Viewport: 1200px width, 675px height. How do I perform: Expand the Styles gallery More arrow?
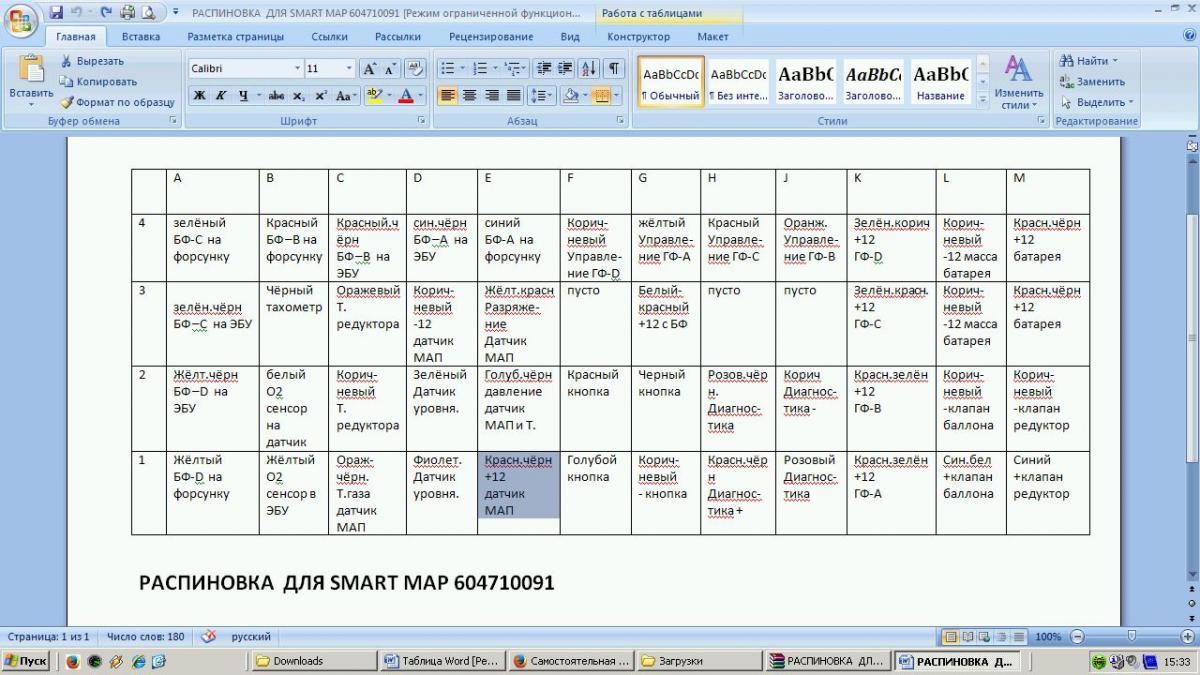pyautogui.click(x=983, y=101)
